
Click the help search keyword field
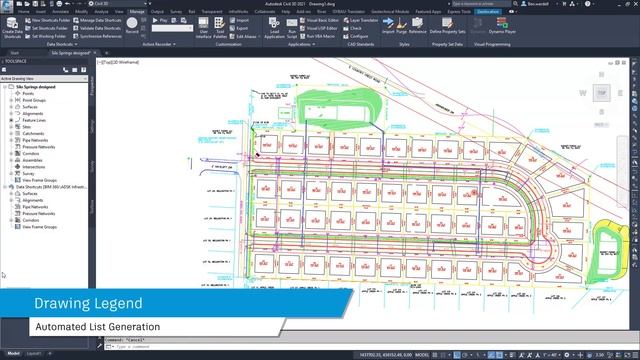tap(481, 4)
